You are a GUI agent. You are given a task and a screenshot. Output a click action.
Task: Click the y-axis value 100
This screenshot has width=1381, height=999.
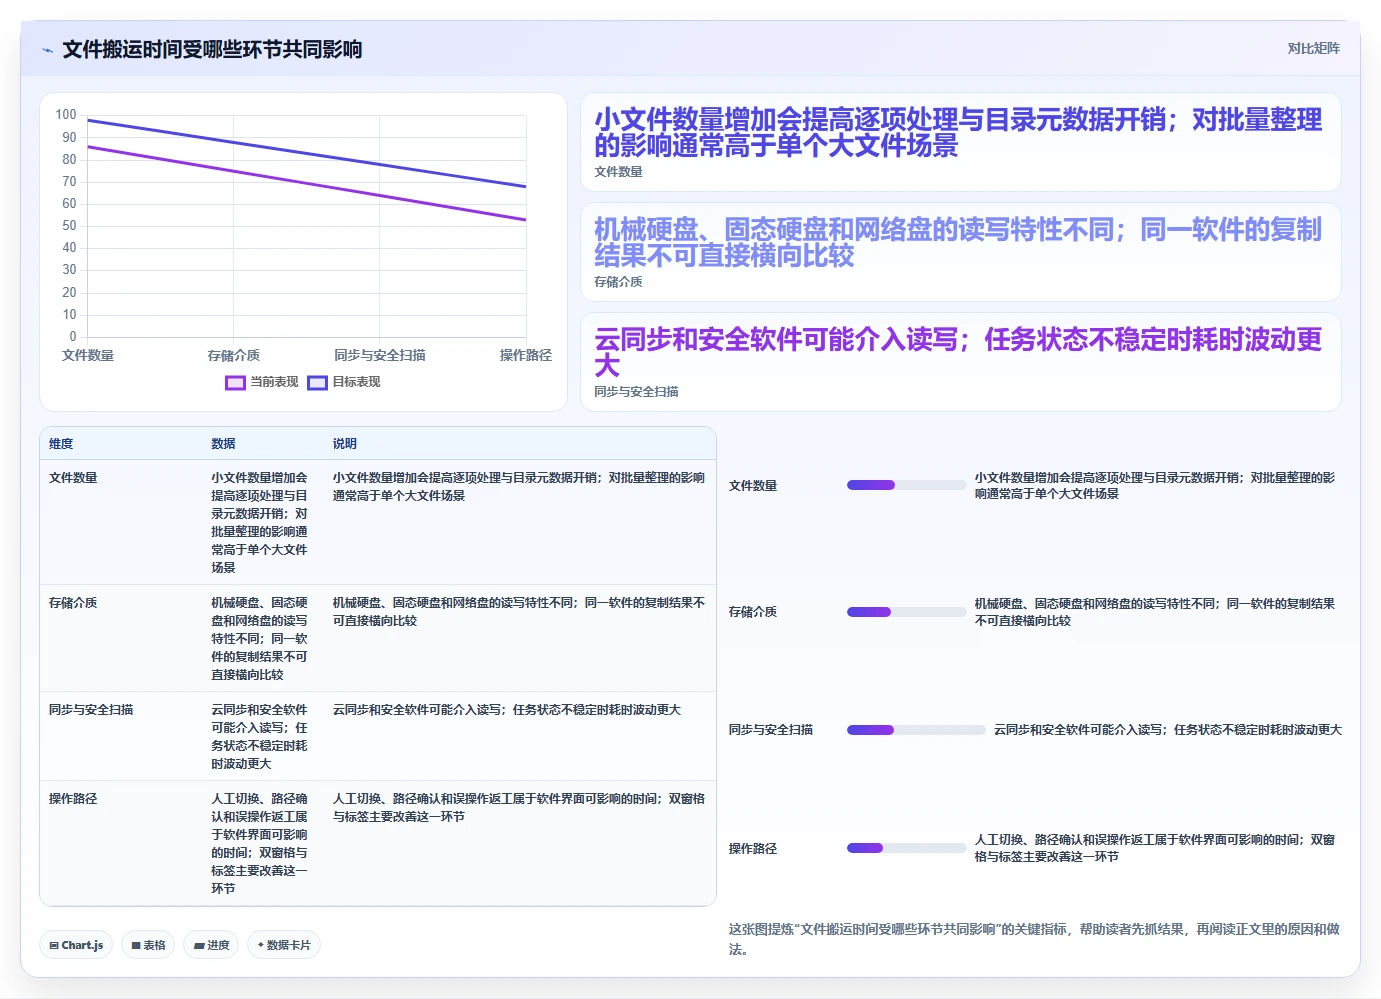pyautogui.click(x=66, y=115)
